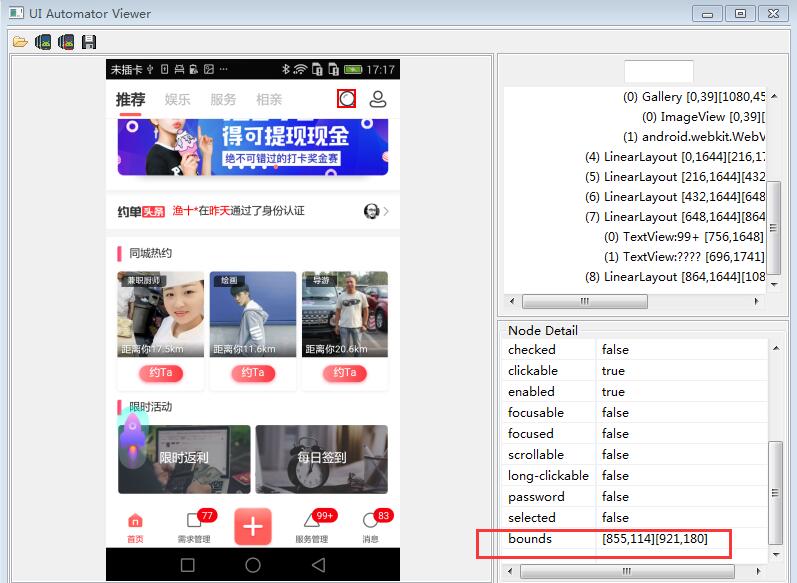Click the hierarchy tree vertical scrollbar thumb

point(774,228)
